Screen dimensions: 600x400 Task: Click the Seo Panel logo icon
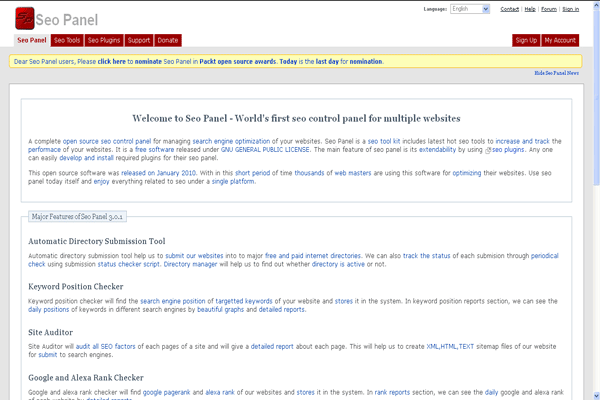(24, 16)
